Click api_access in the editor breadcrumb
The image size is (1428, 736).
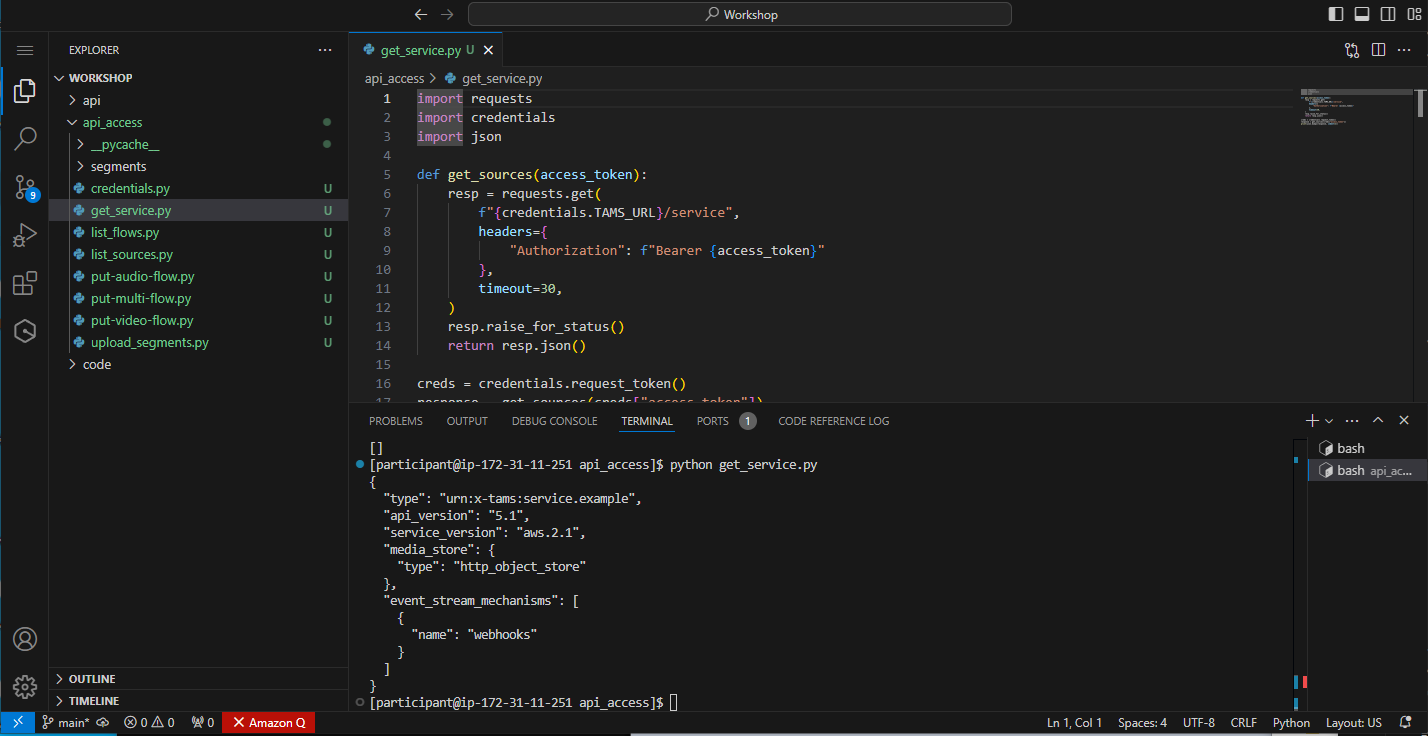394,78
